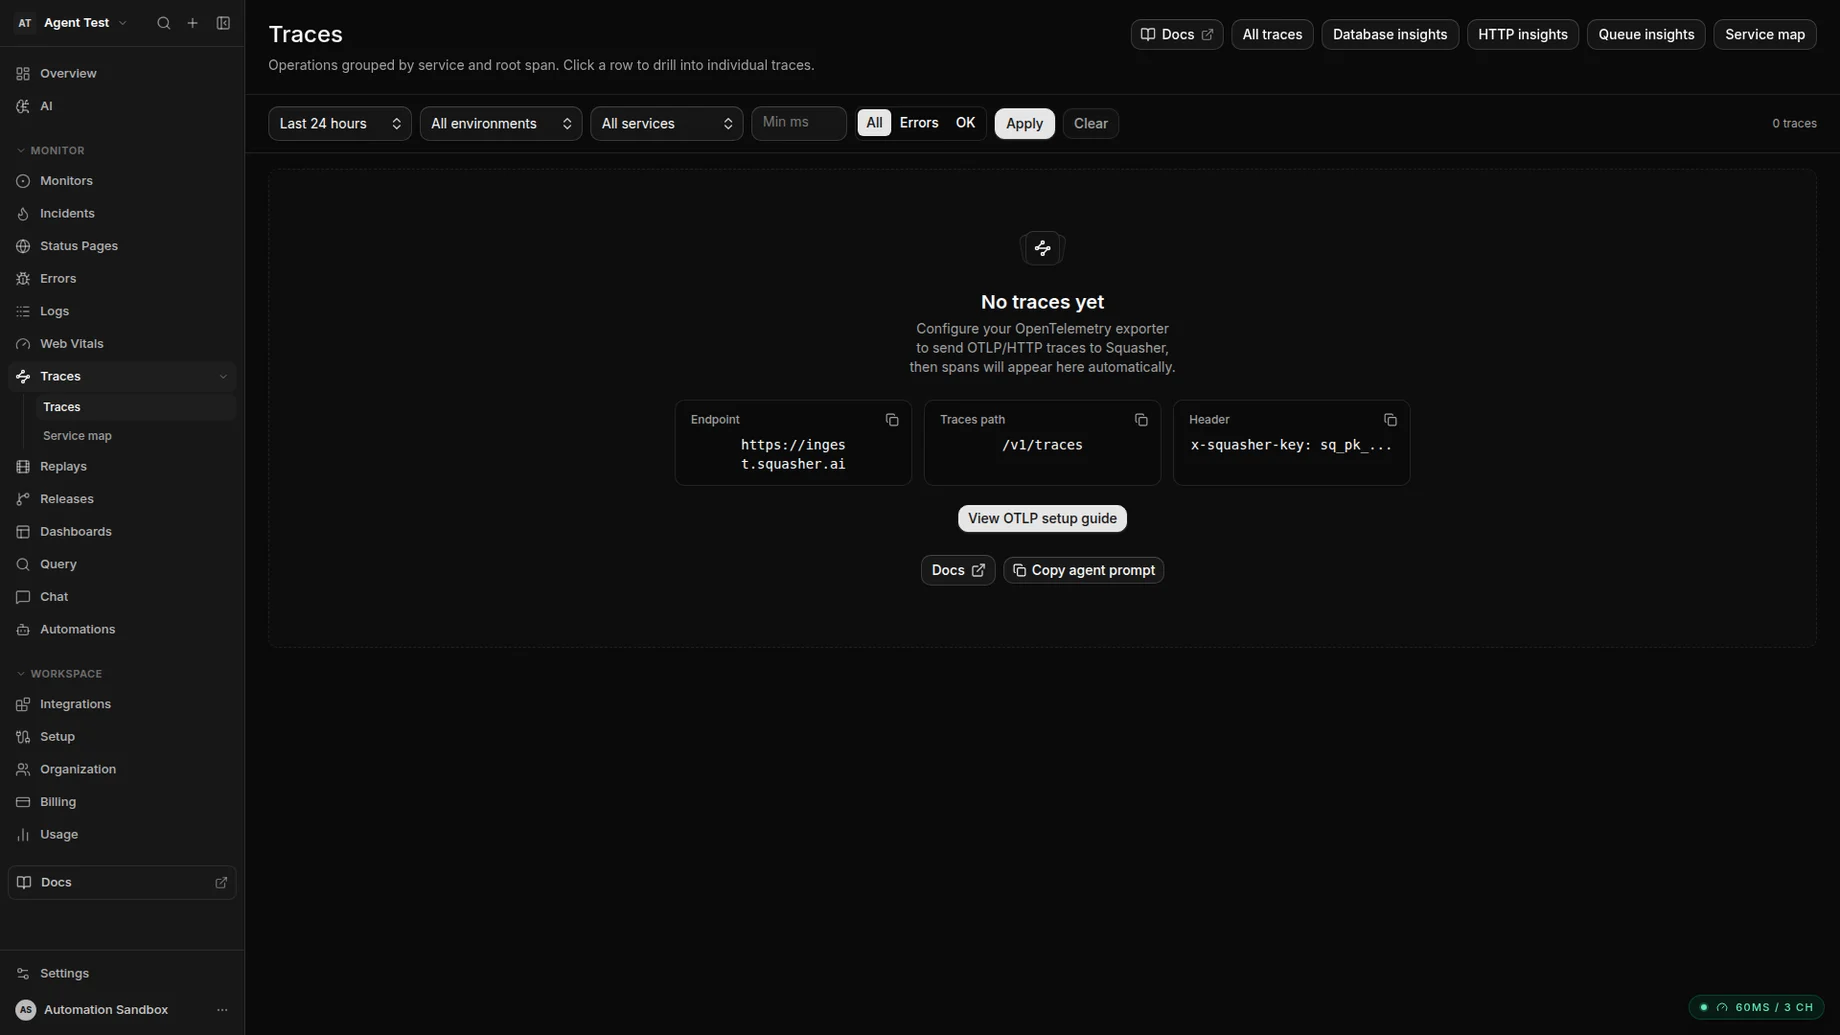Copy the Endpoint value

pyautogui.click(x=892, y=420)
